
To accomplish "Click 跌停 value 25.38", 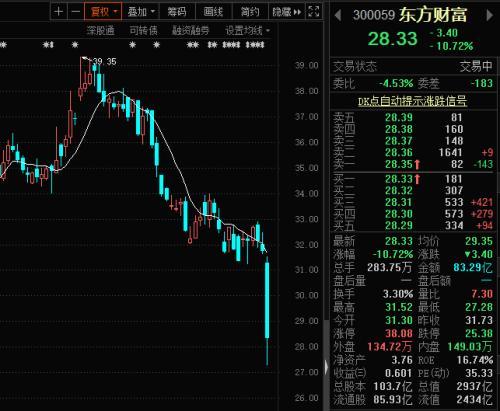I will (479, 333).
